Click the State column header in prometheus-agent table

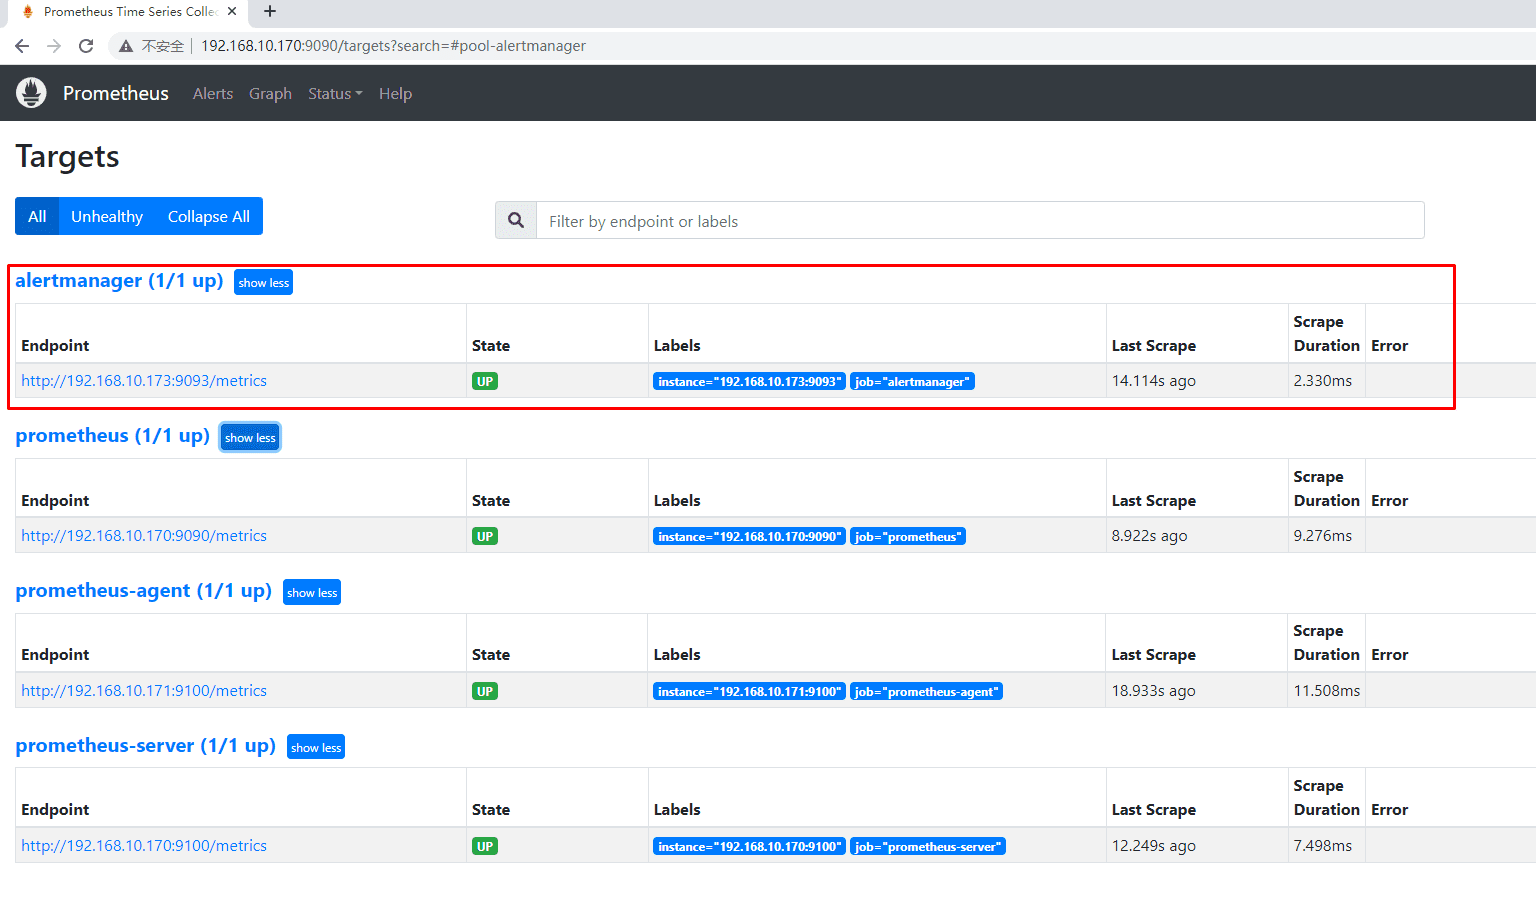click(x=491, y=655)
